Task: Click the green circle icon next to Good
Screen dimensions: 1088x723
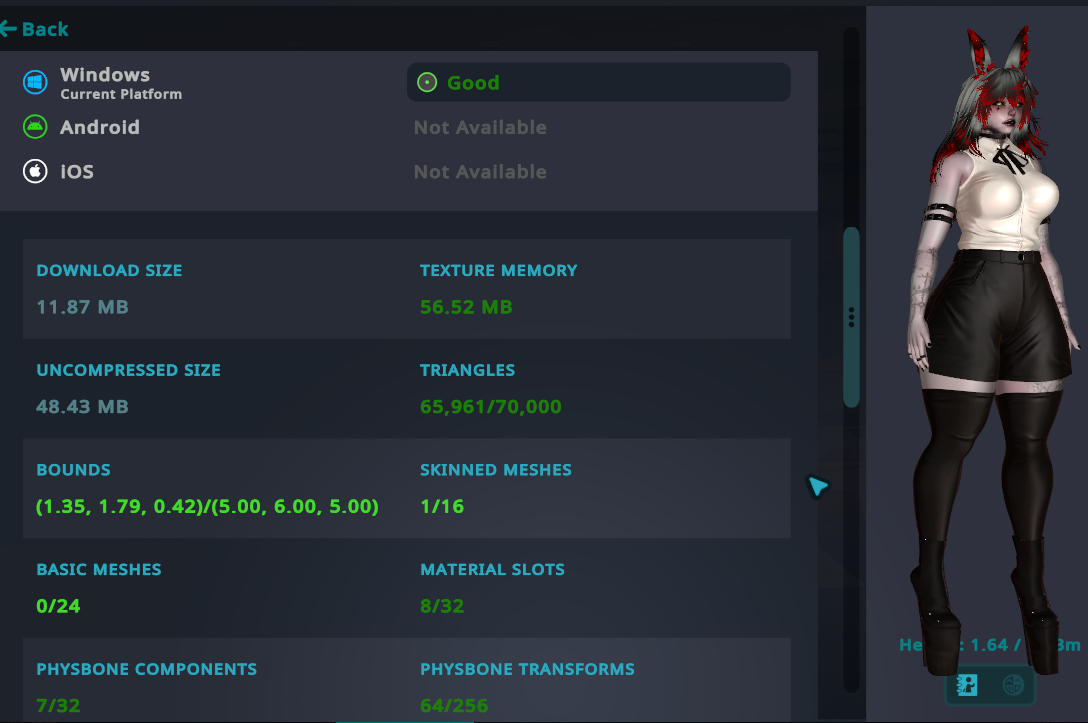Action: click(427, 82)
